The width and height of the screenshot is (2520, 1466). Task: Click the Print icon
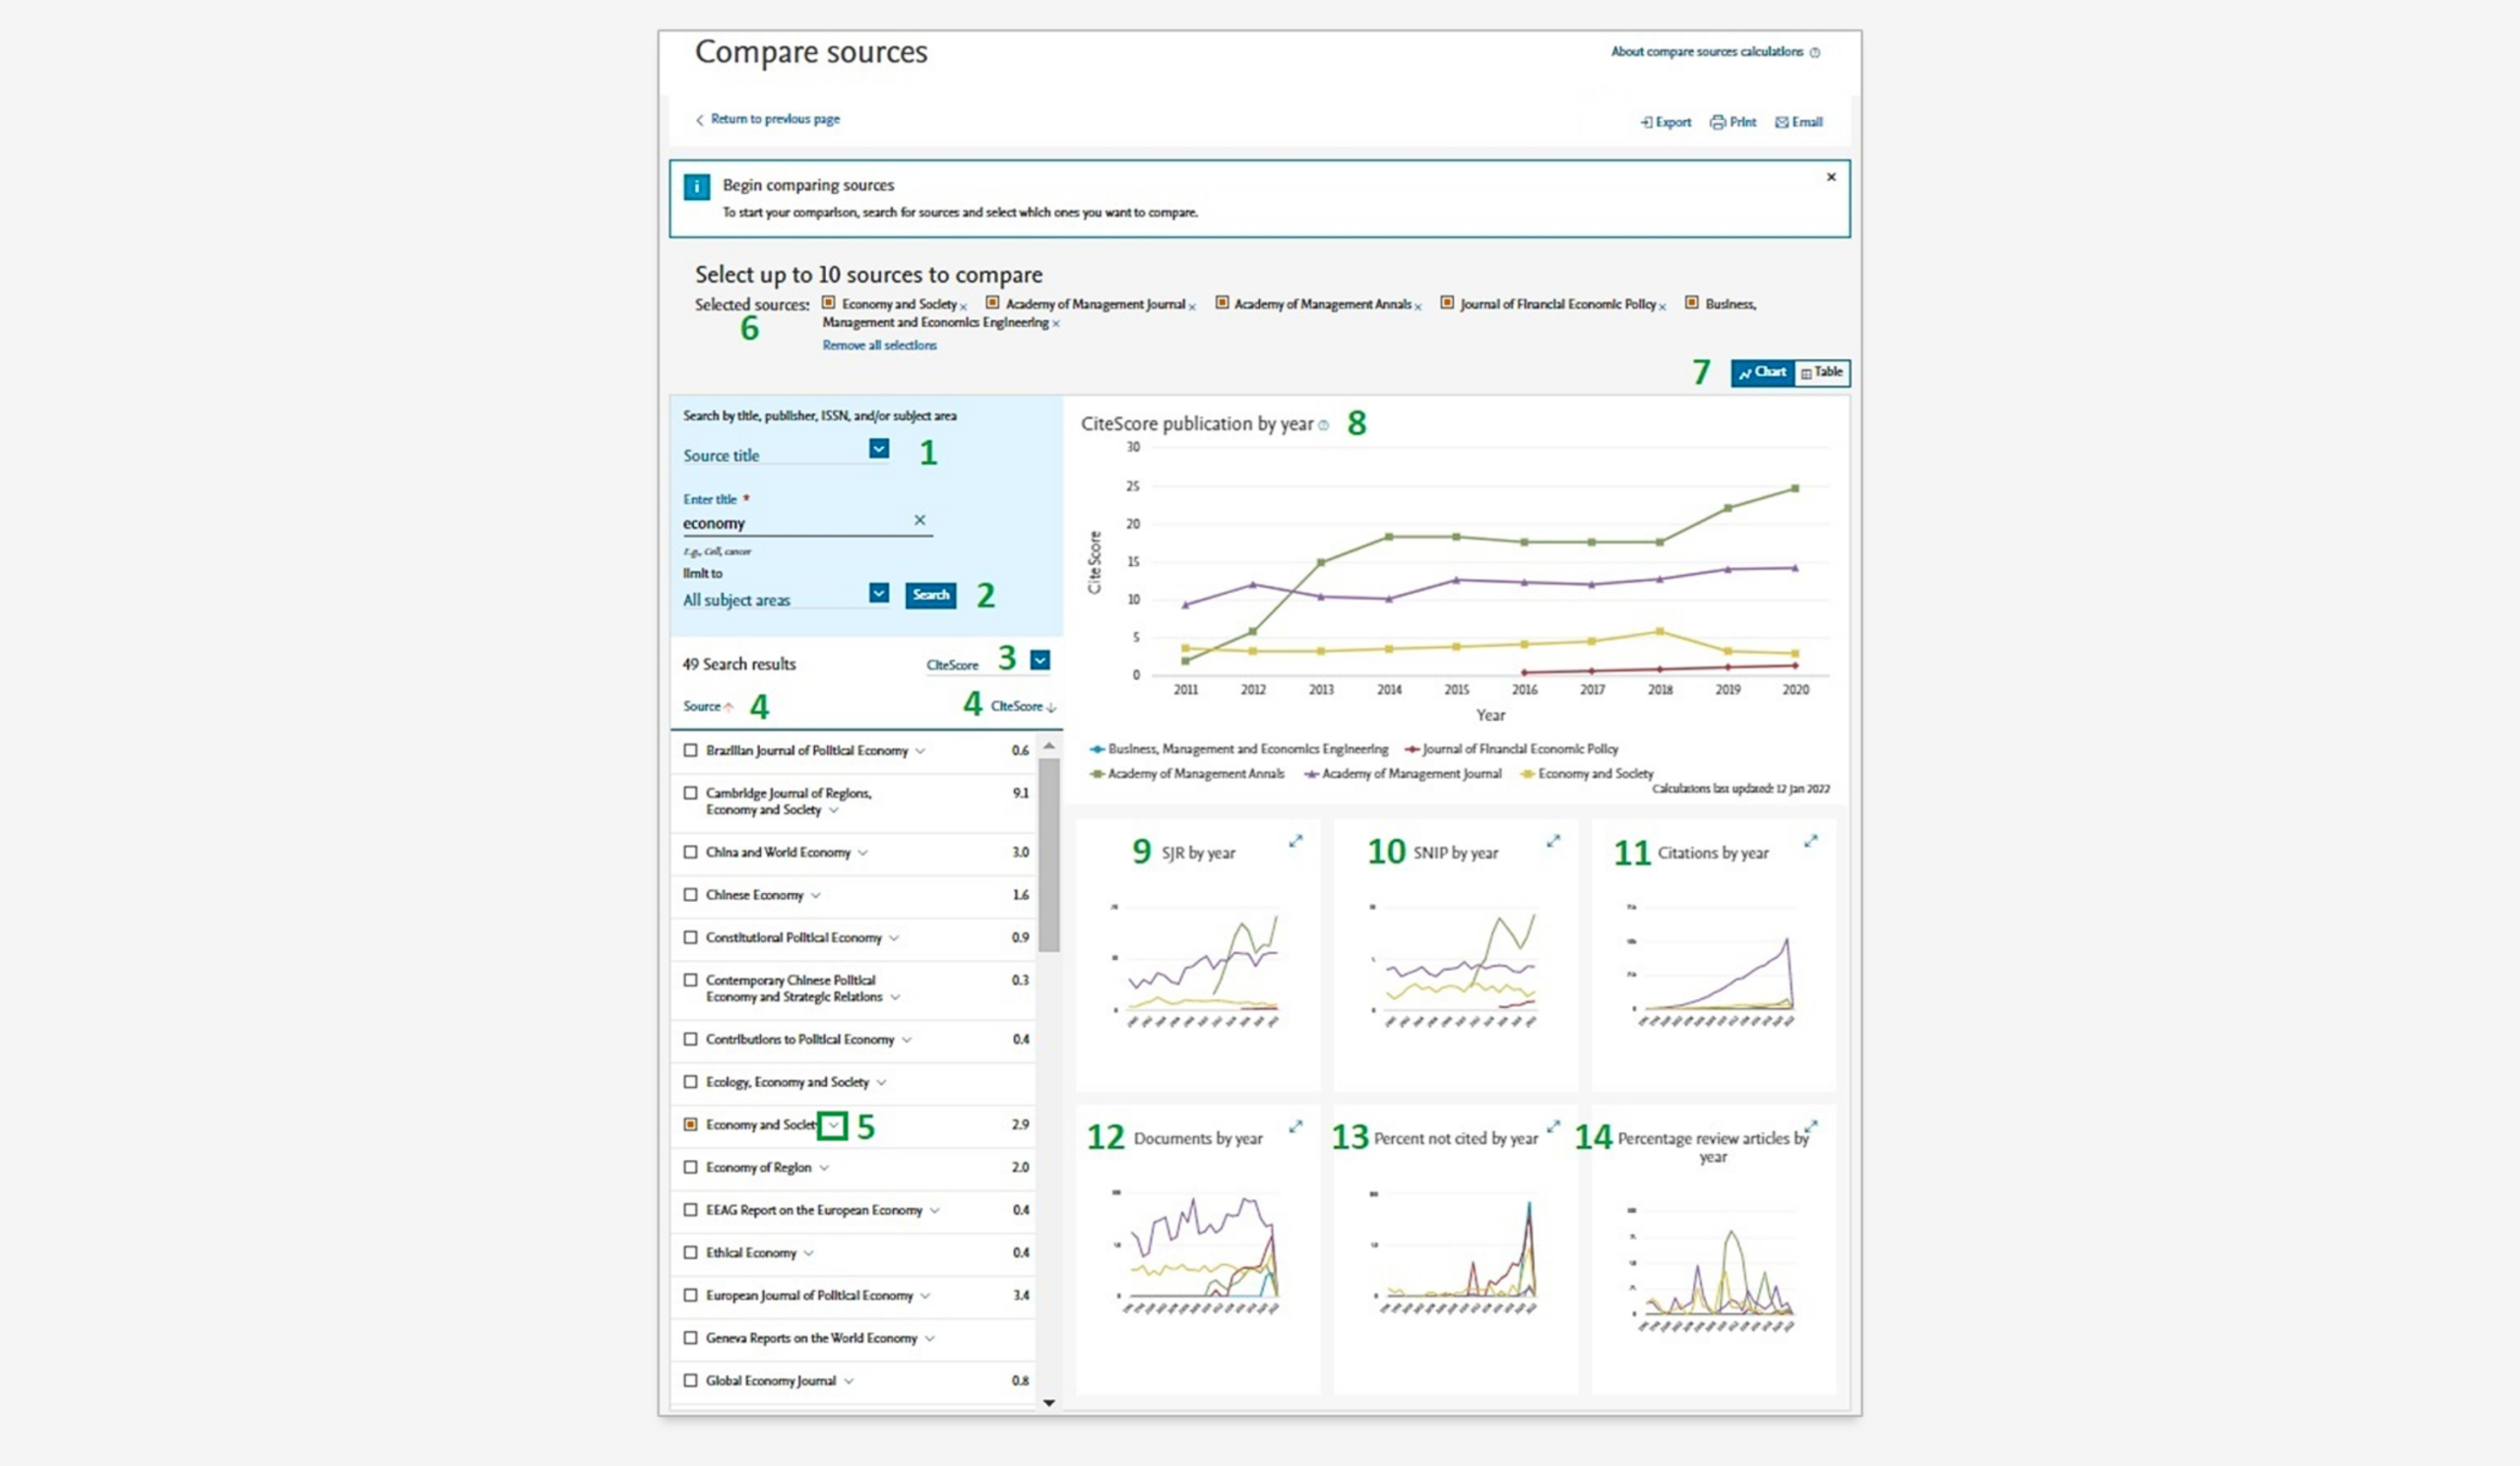point(1717,122)
